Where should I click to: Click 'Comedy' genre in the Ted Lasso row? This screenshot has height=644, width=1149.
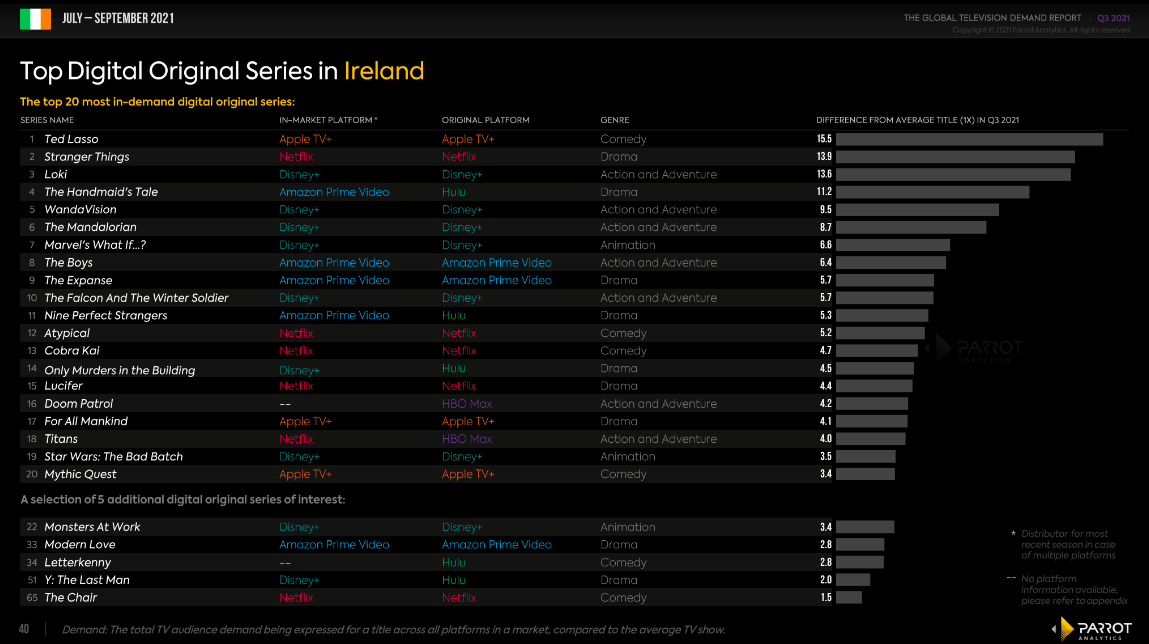(624, 139)
